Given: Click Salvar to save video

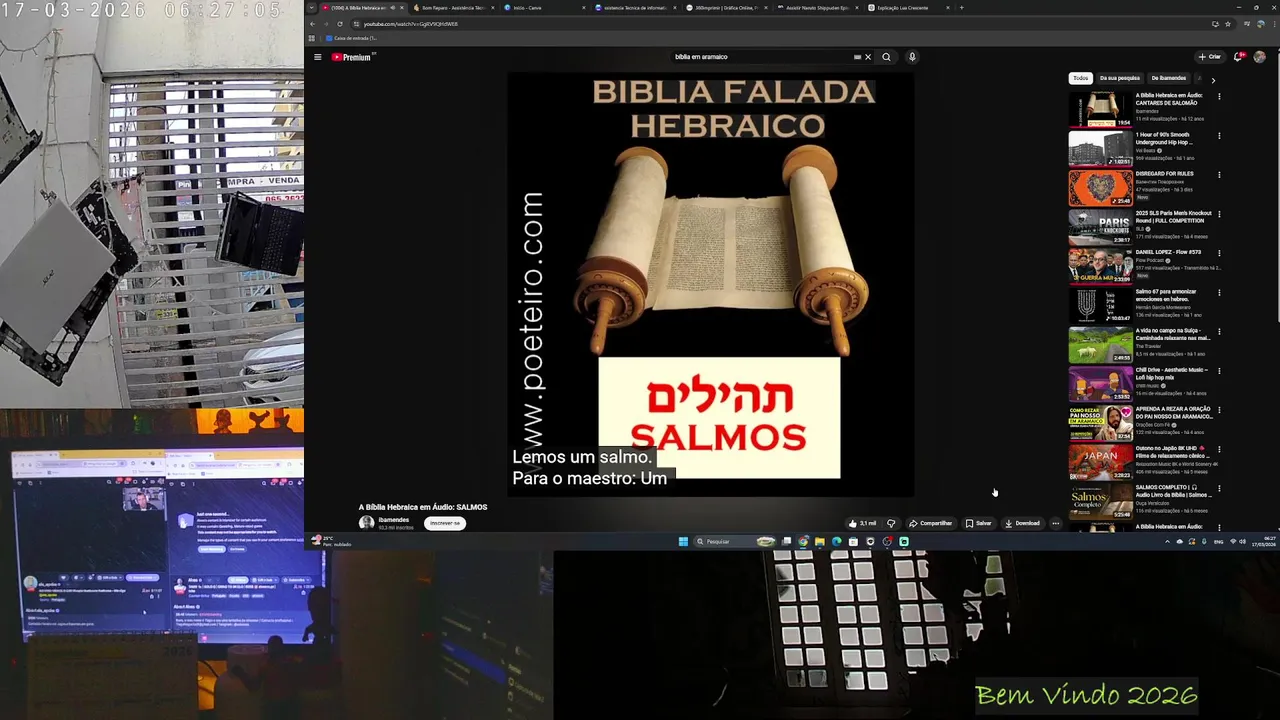Looking at the screenshot, I should (x=979, y=523).
